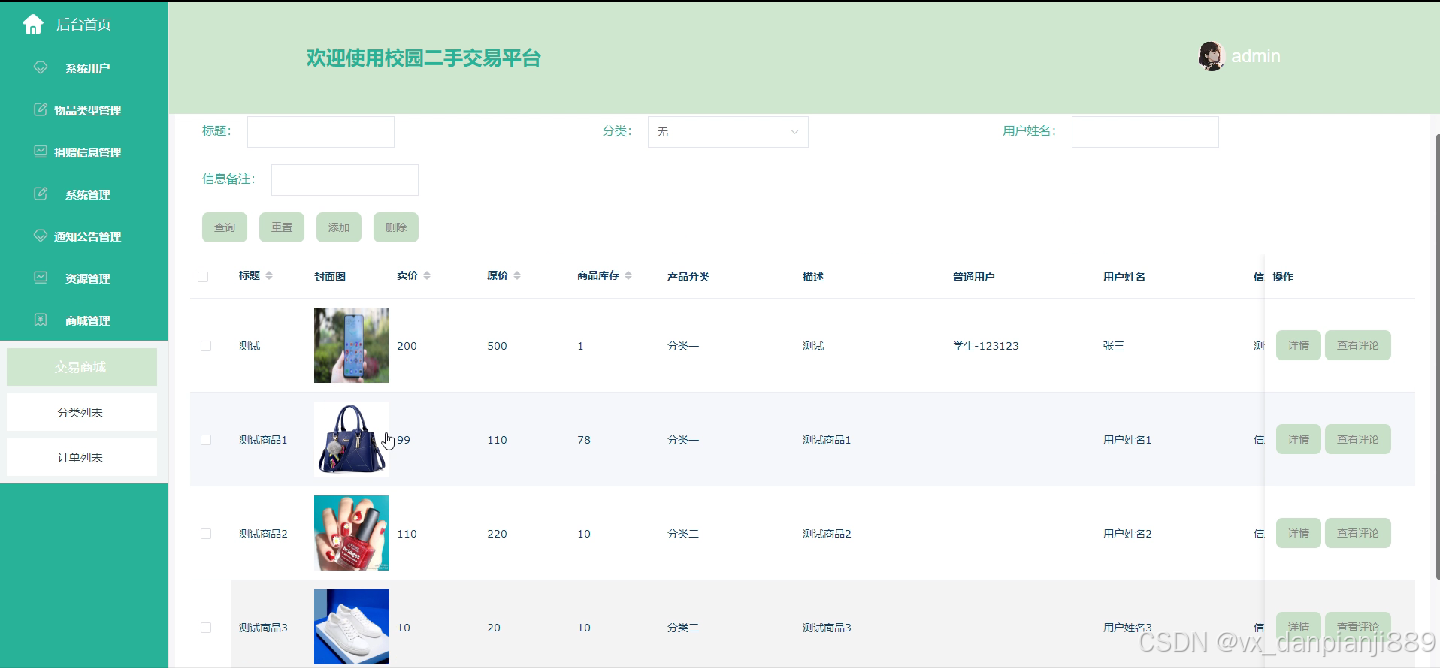Click the 用户姓名 column header
The height and width of the screenshot is (668, 1440).
(x=1124, y=276)
